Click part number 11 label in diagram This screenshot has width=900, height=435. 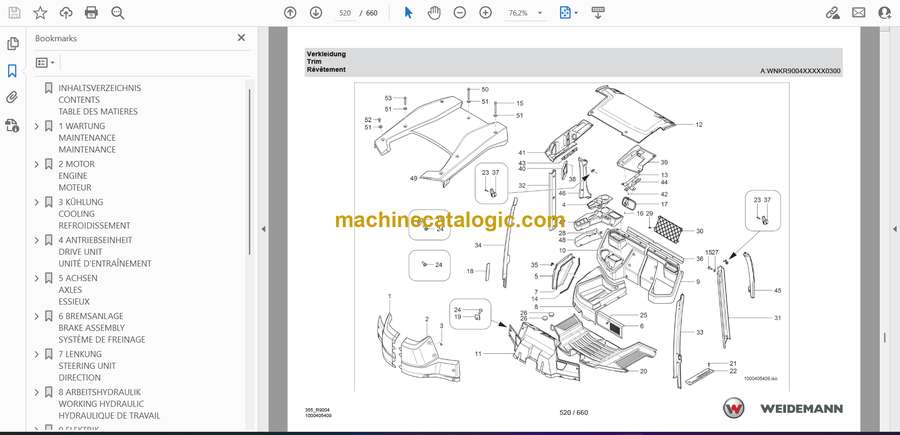pos(478,354)
